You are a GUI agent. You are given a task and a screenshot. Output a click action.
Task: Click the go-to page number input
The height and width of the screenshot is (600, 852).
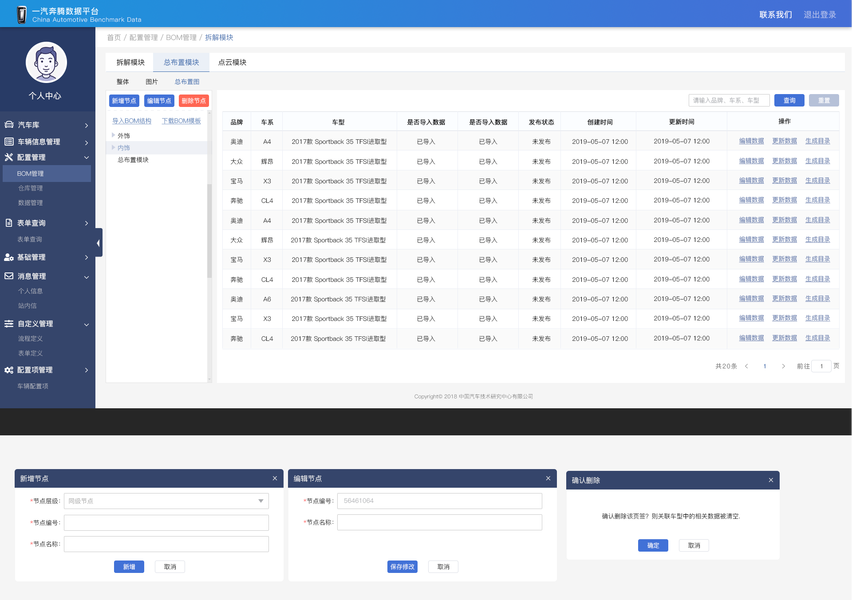click(821, 366)
